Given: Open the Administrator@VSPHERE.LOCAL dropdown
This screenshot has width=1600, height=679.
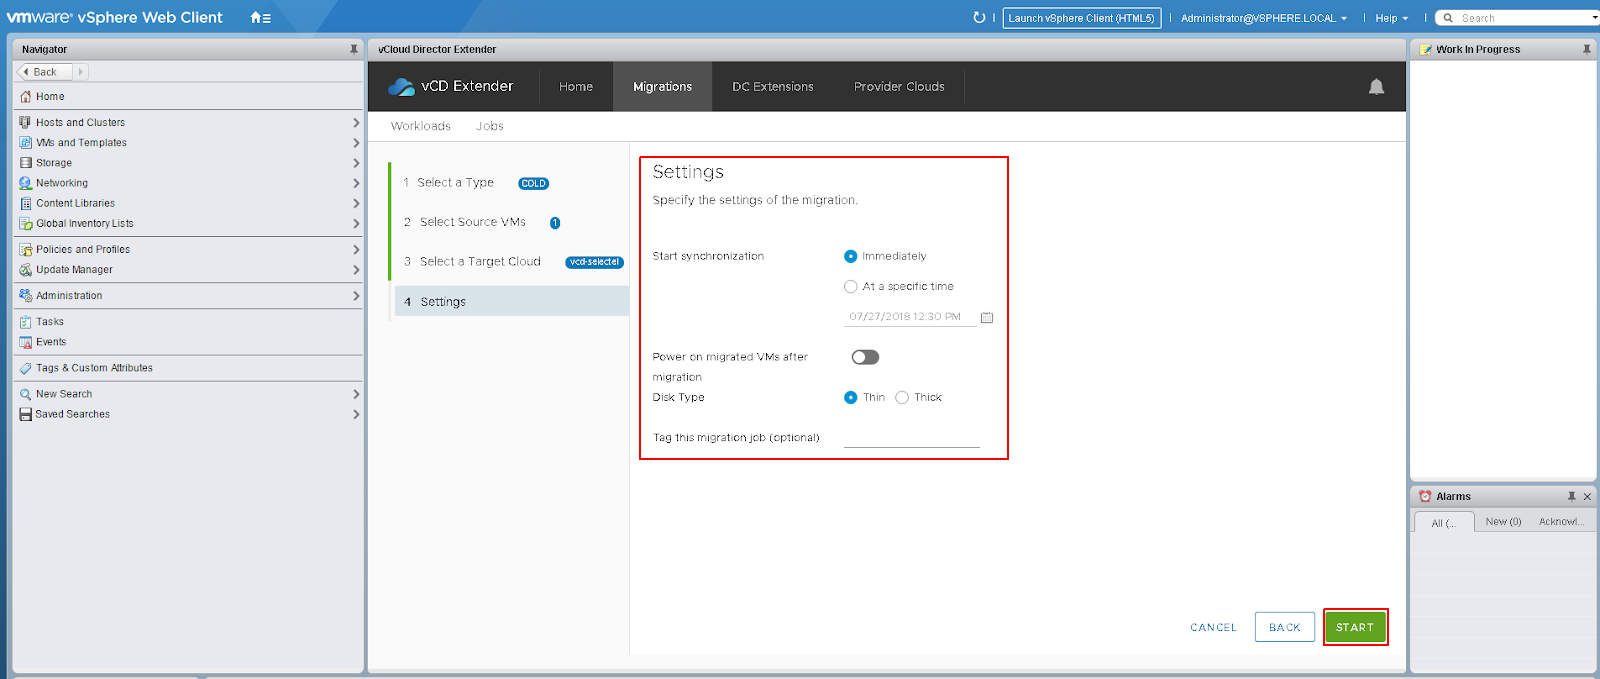Looking at the screenshot, I should 1264,18.
